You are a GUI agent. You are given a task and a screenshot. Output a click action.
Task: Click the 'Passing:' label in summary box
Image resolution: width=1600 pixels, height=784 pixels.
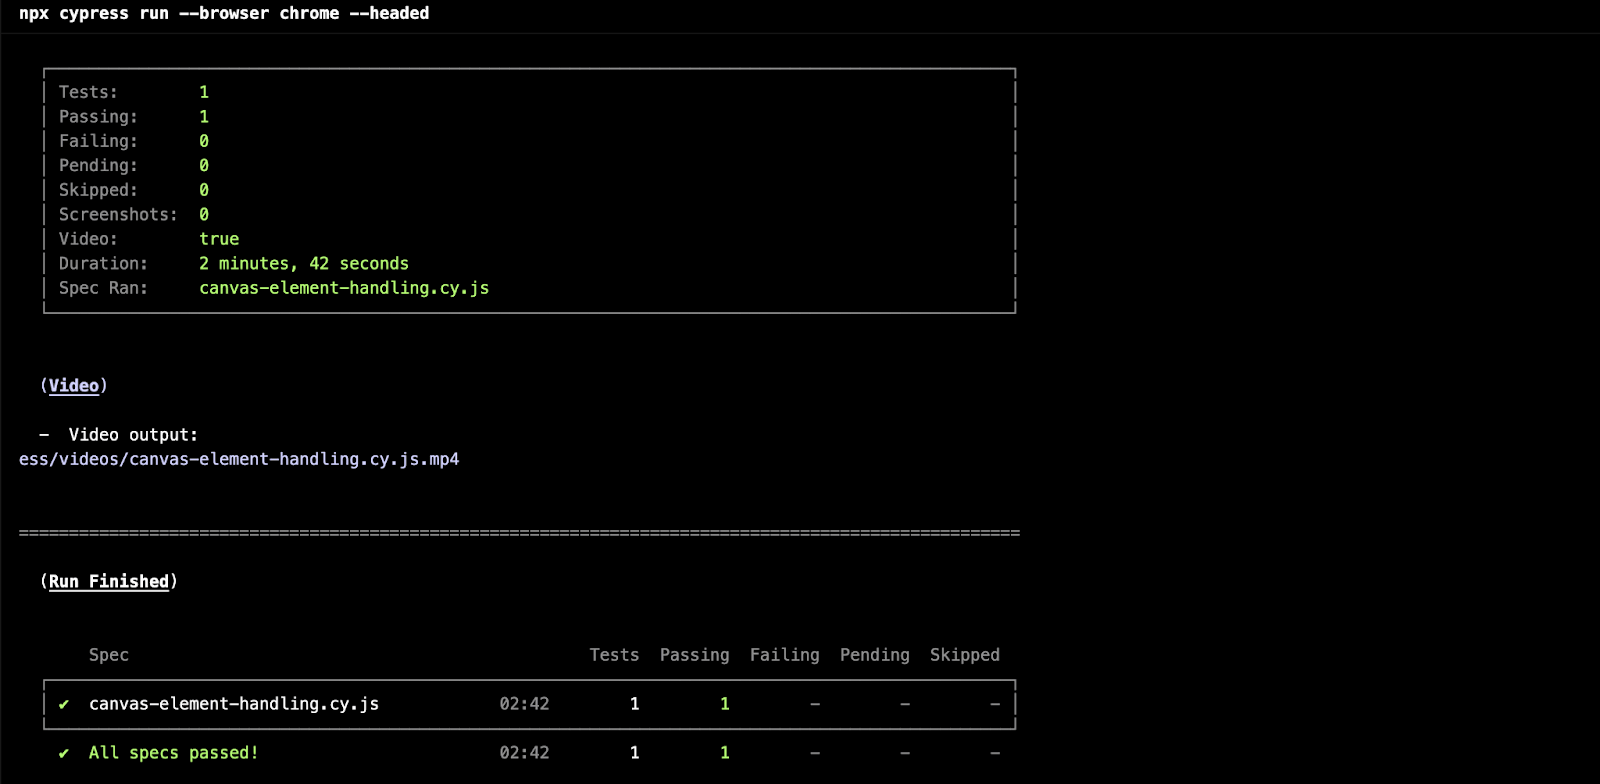point(98,117)
